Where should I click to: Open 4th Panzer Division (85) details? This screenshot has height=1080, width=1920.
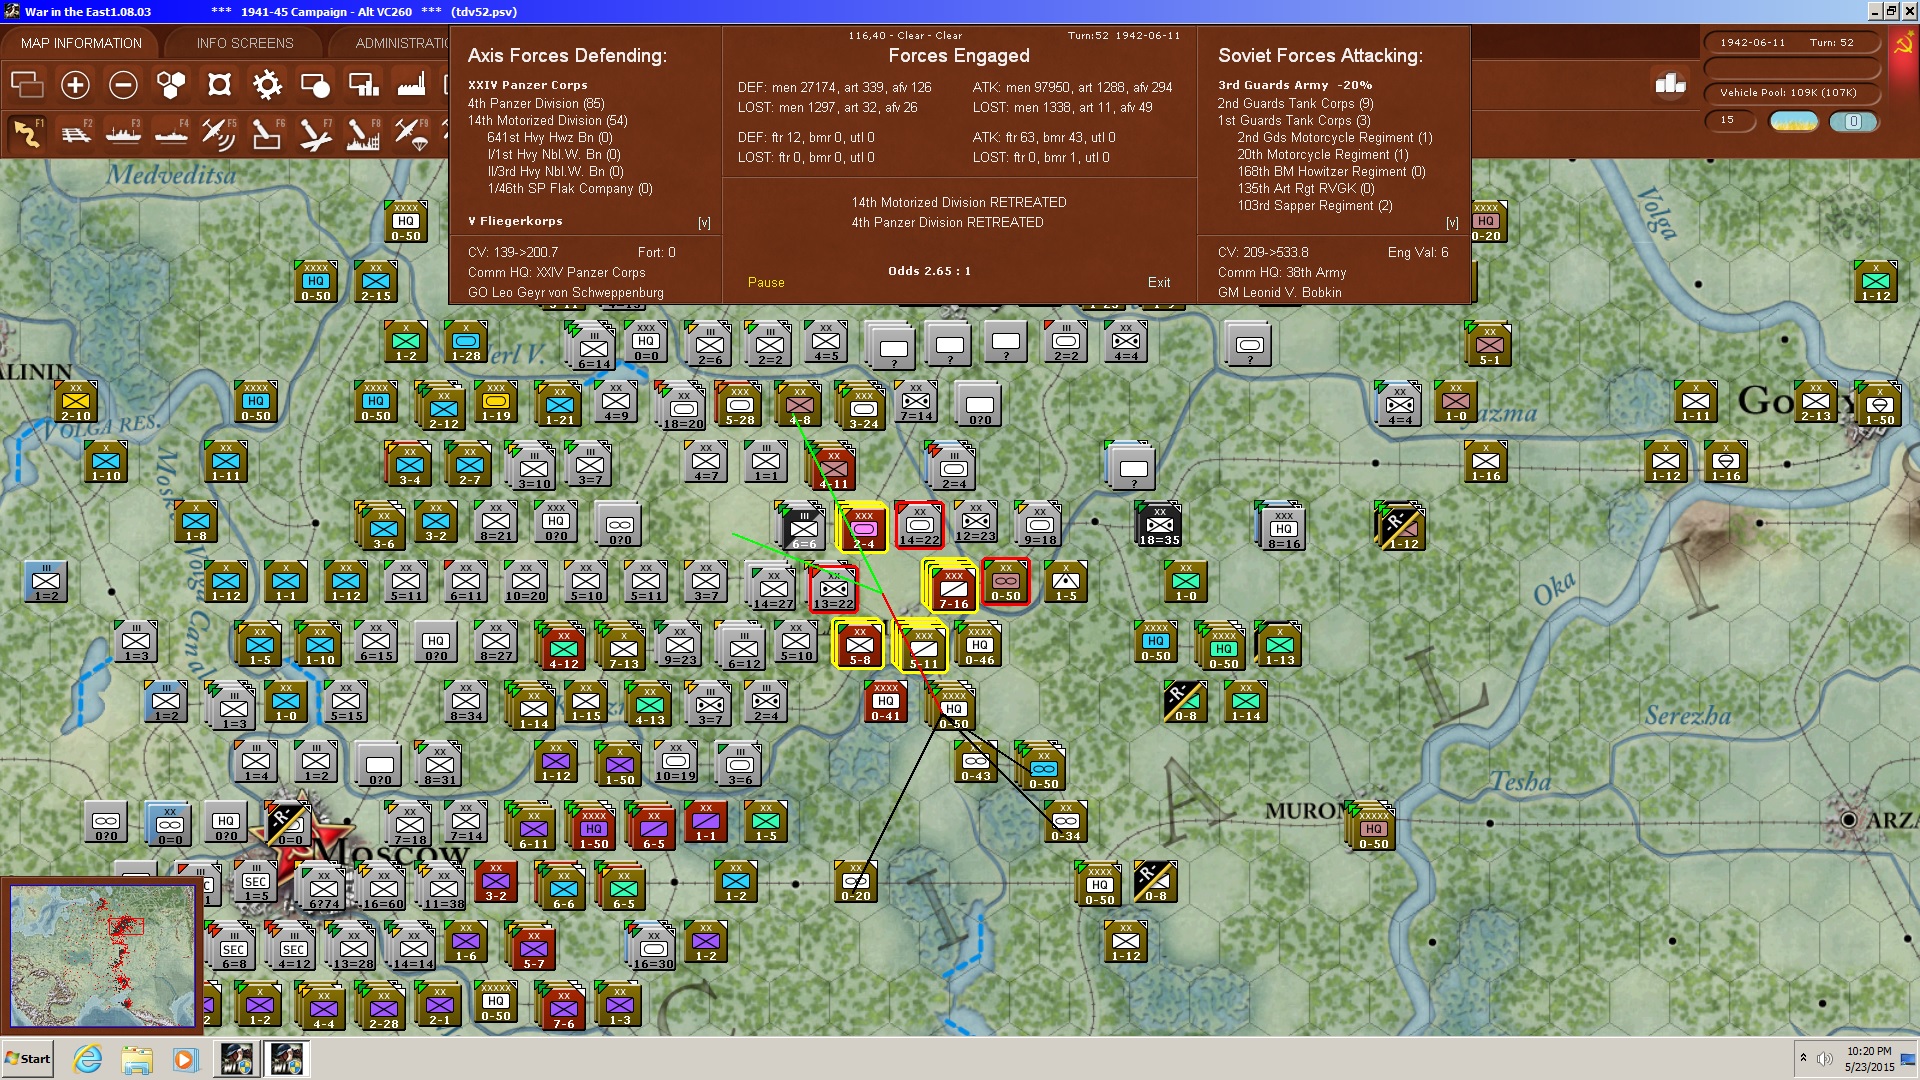(x=536, y=103)
